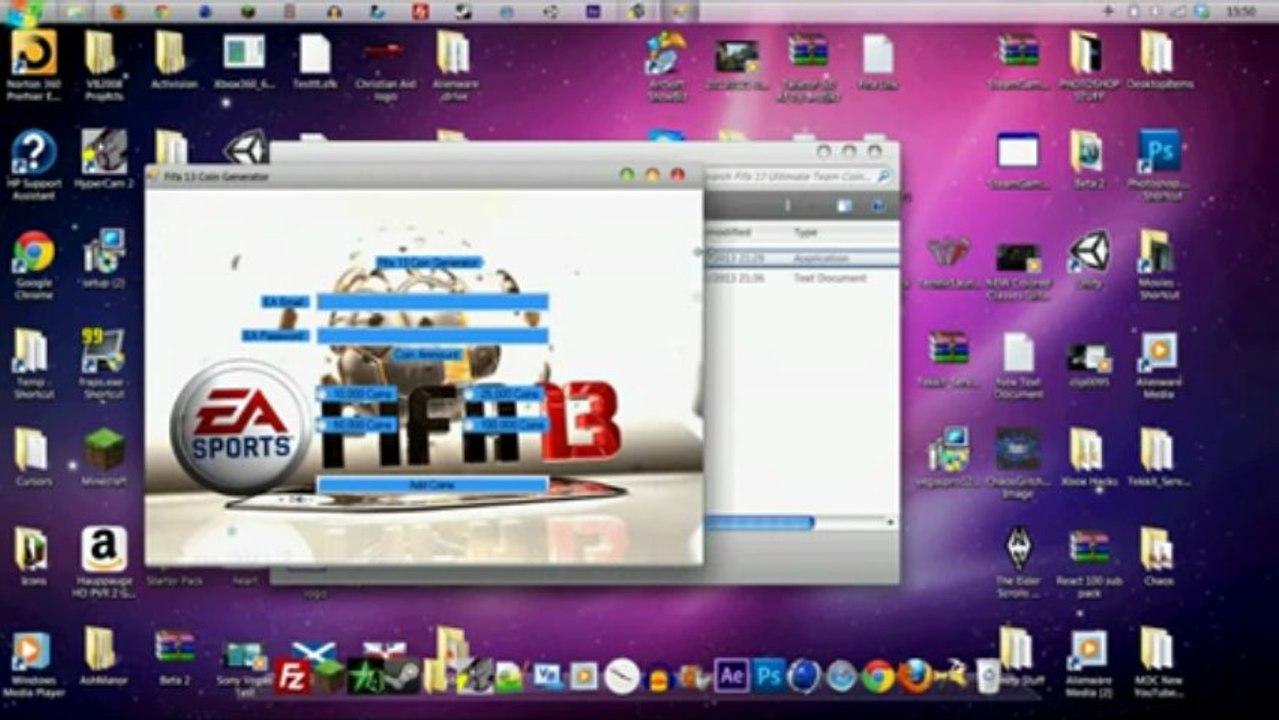
Task: Click the Windows Start orb
Action: point(22,12)
